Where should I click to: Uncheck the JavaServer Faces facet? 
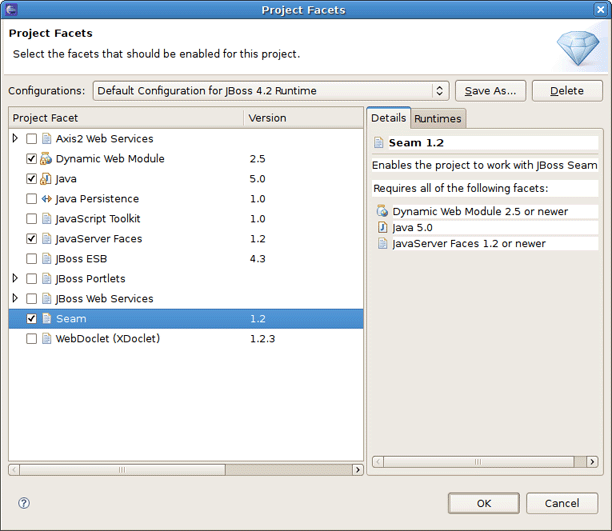pos(32,239)
